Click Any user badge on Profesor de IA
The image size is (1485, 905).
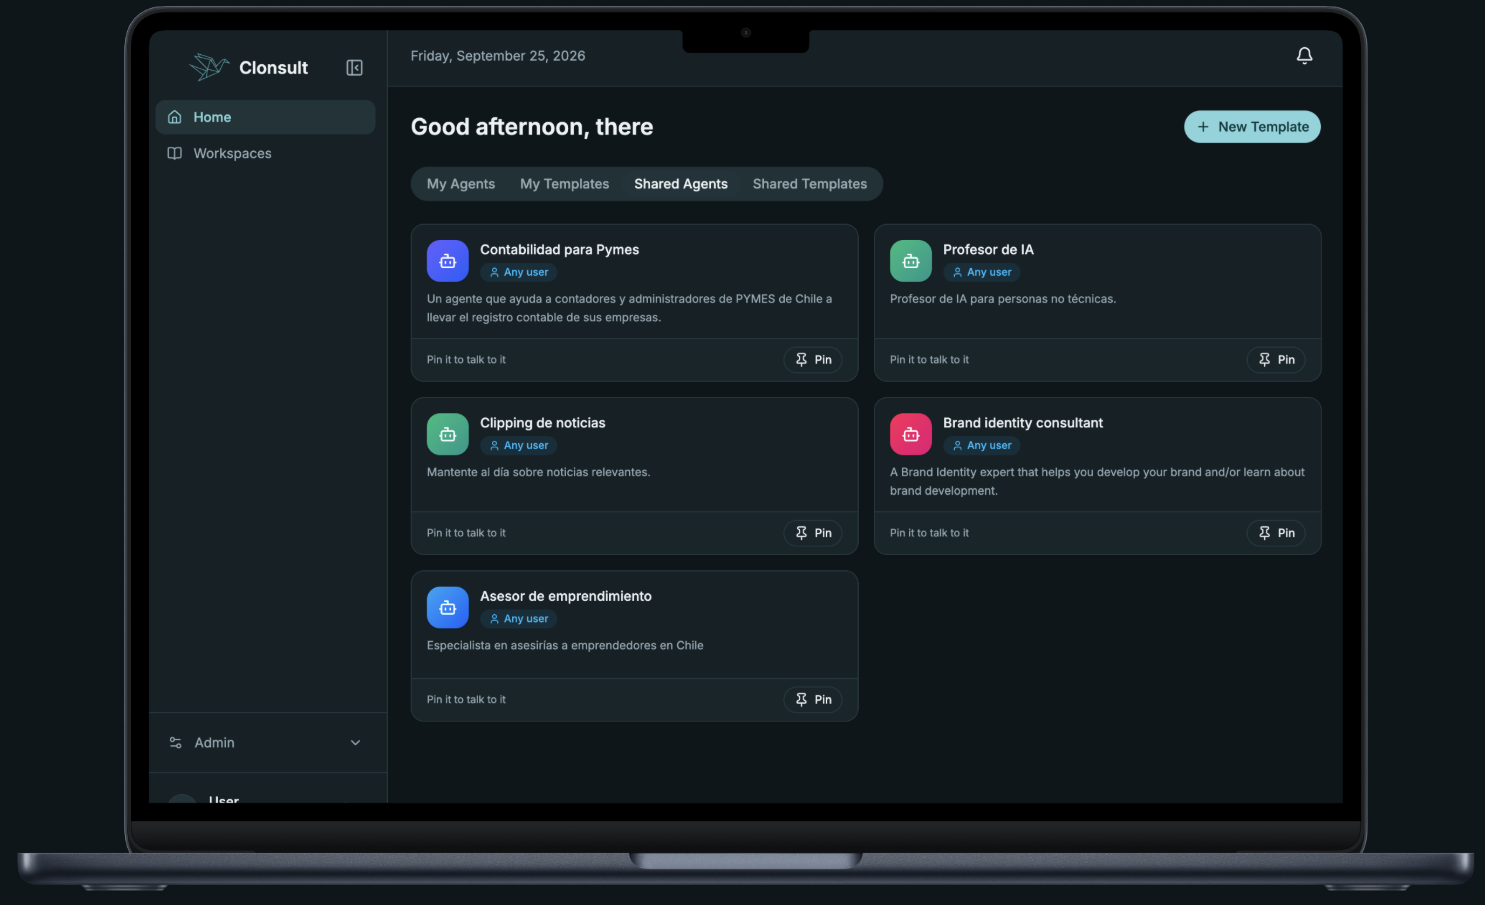(x=981, y=272)
